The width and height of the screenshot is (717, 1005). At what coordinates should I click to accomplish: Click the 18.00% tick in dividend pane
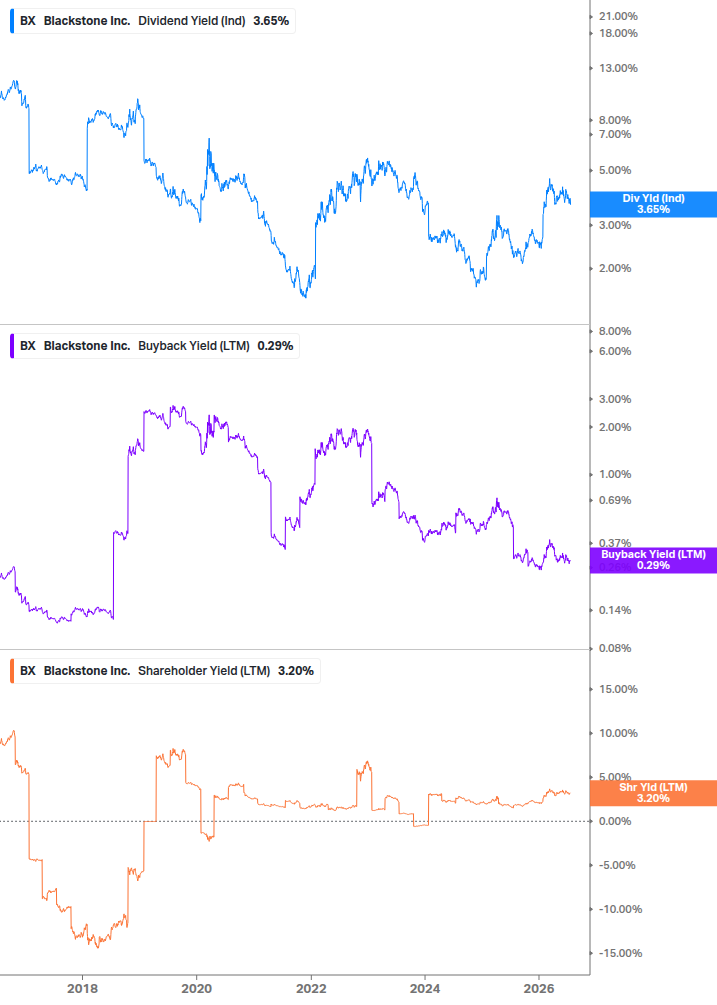tap(618, 33)
